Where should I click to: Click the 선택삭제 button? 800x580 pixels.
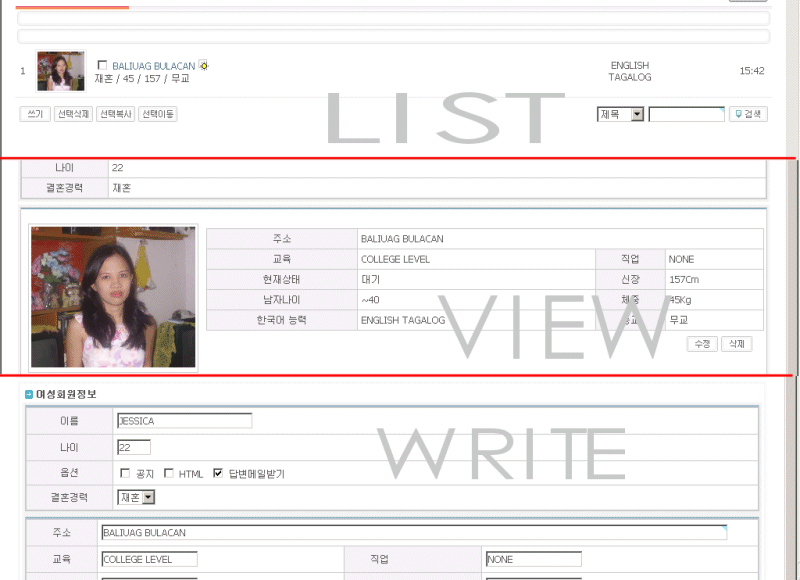(73, 114)
